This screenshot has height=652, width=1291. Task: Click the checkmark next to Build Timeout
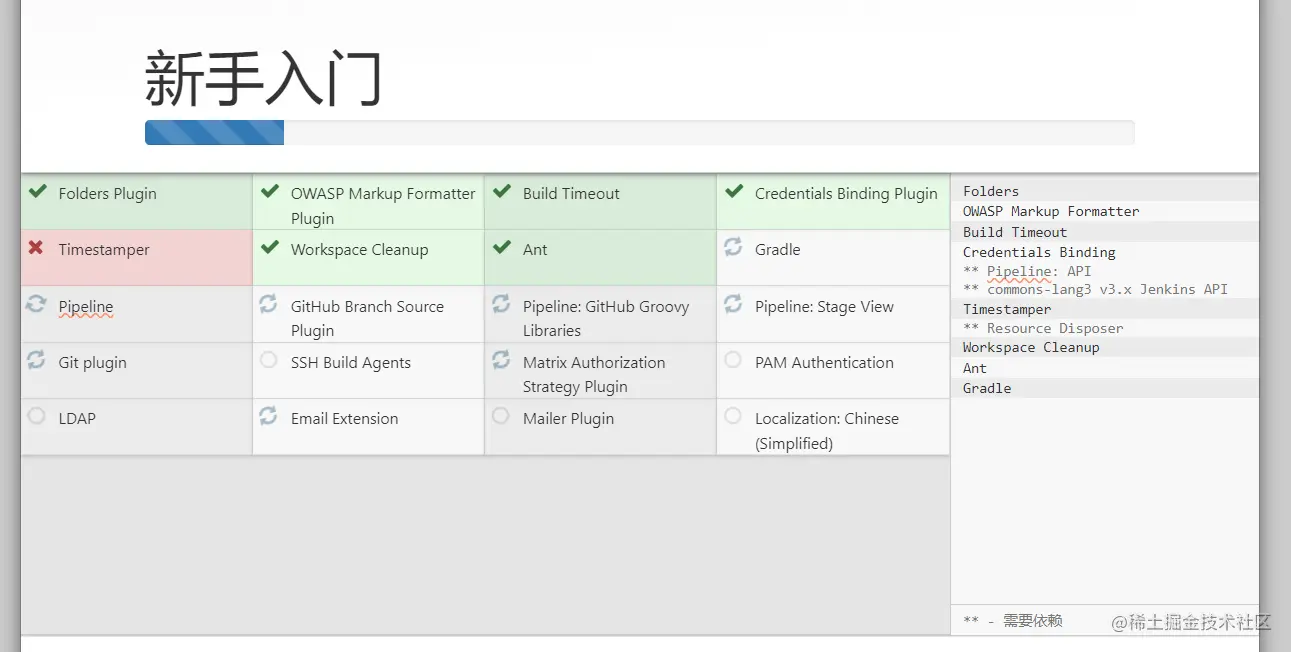502,191
